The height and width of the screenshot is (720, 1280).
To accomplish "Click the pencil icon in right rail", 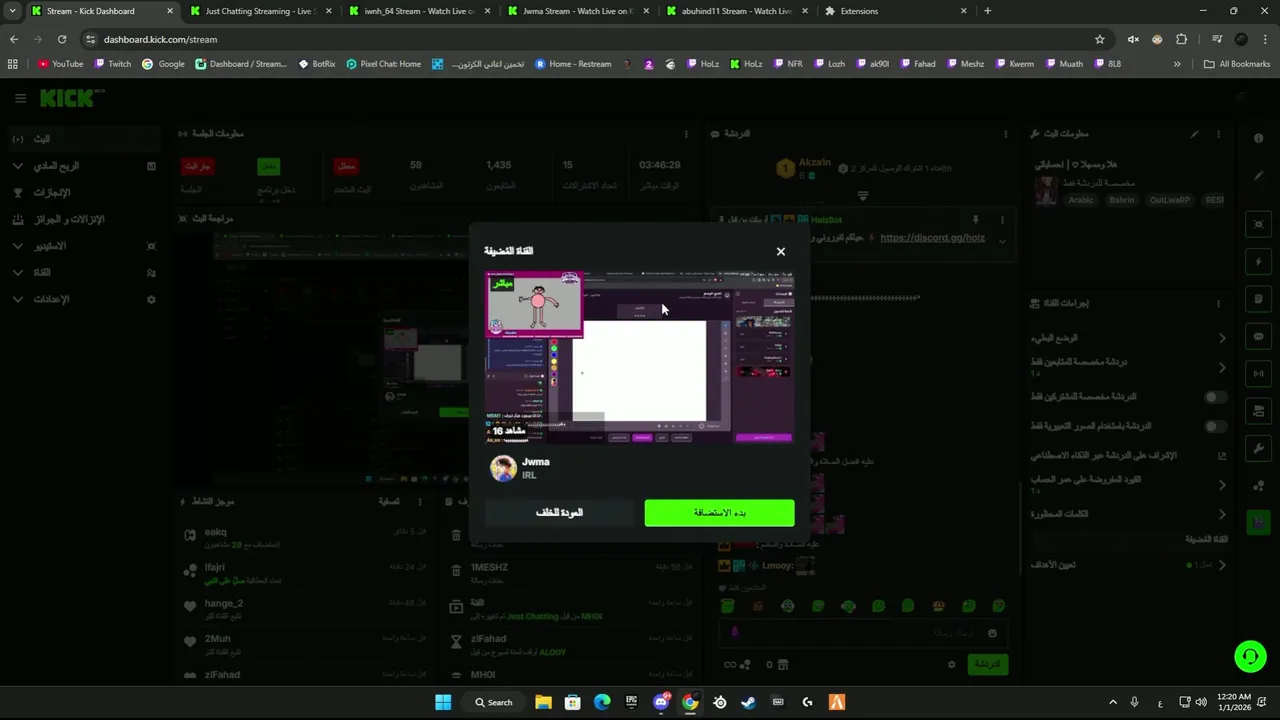I will pos(1259,176).
